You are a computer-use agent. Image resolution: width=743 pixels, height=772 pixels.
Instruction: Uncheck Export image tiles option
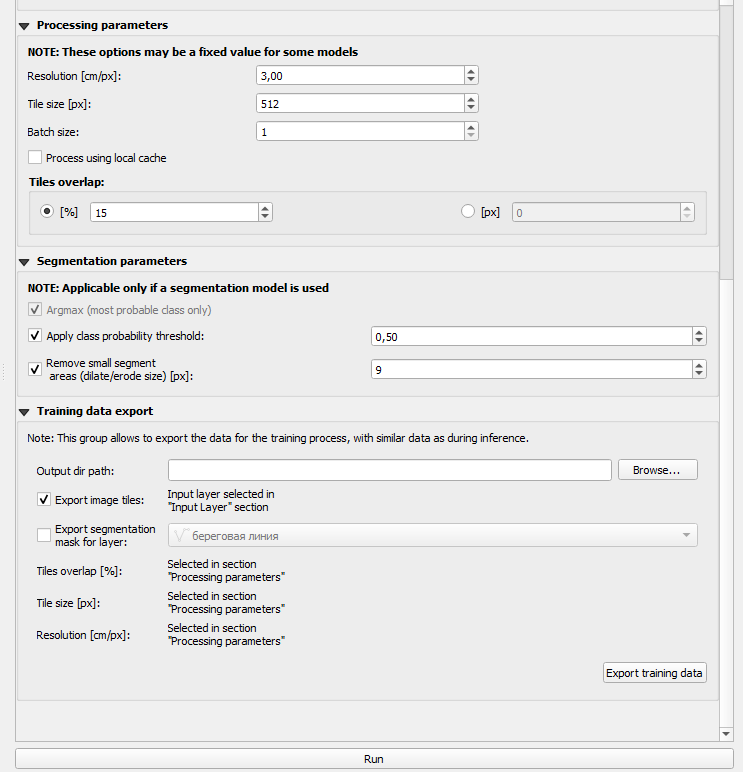click(x=44, y=500)
